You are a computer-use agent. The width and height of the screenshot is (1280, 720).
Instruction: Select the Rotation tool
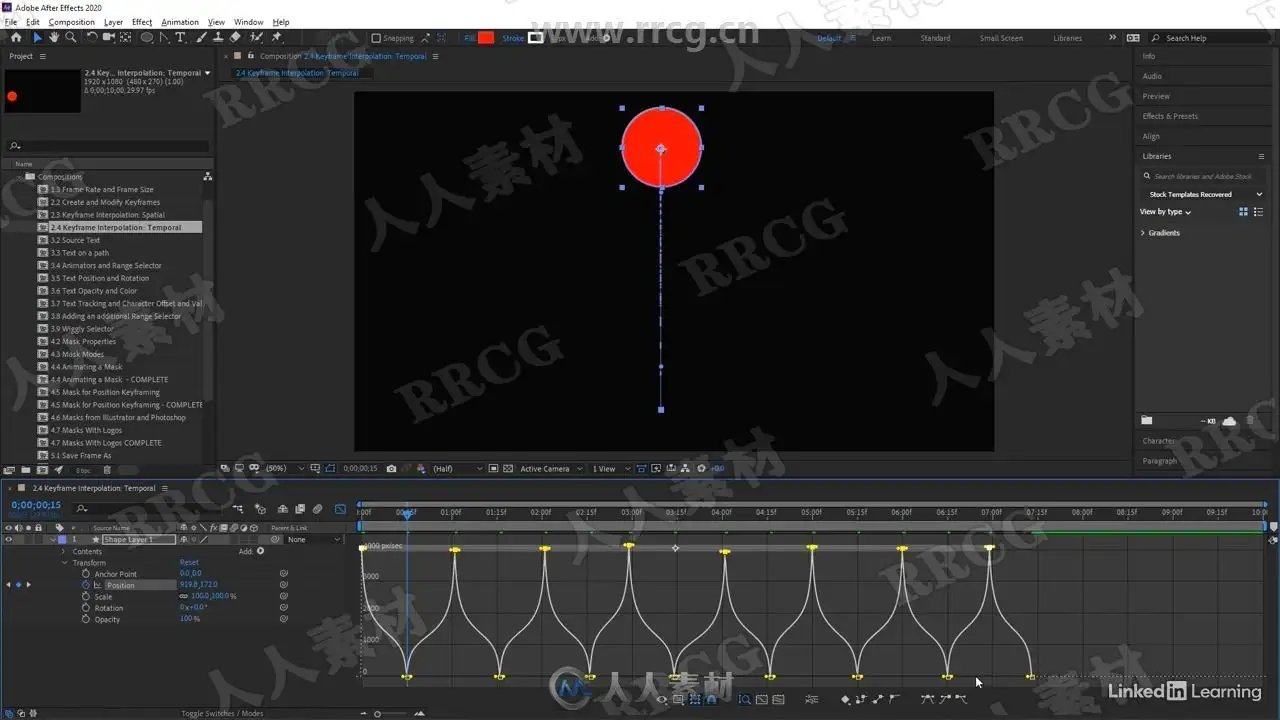[x=92, y=37]
